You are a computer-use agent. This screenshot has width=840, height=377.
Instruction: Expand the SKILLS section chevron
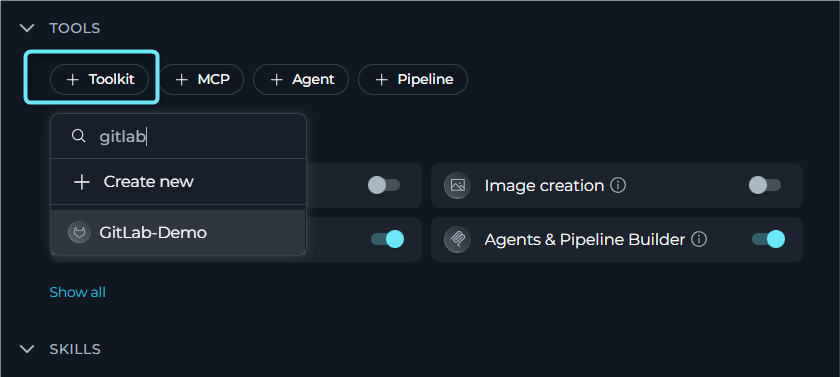pos(27,349)
